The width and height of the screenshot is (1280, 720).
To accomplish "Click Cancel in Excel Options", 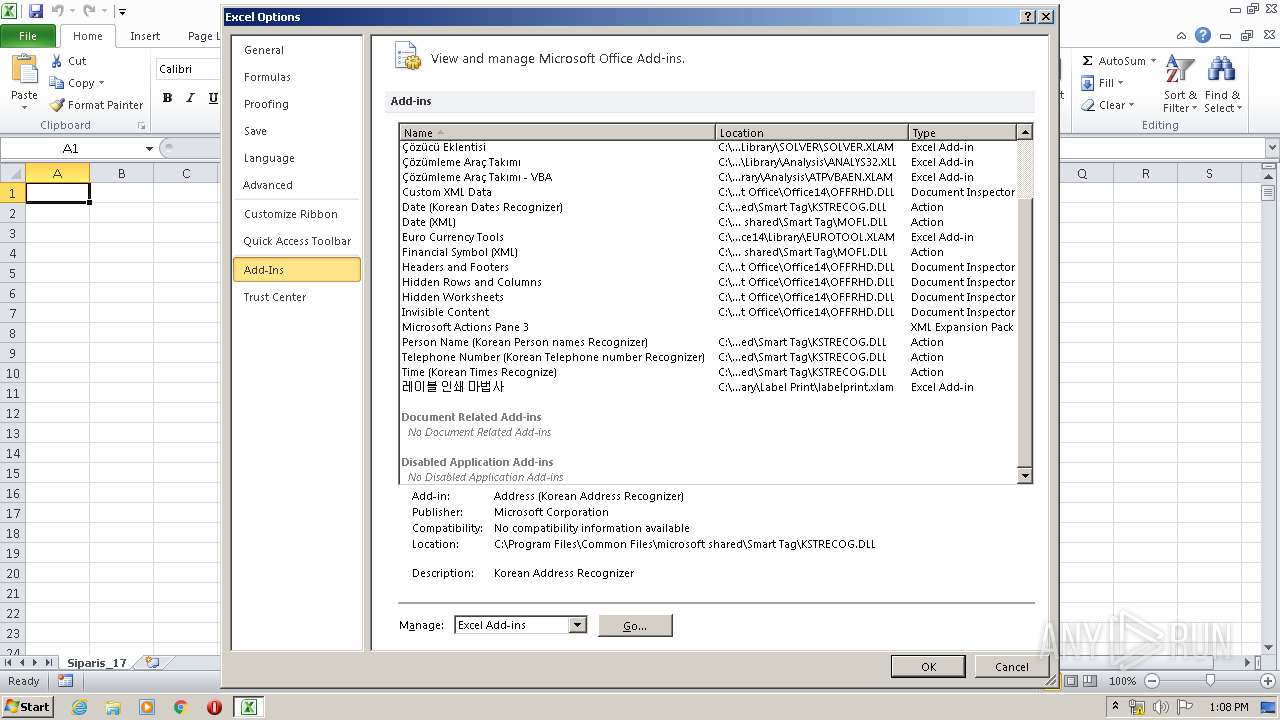I will click(x=1011, y=667).
